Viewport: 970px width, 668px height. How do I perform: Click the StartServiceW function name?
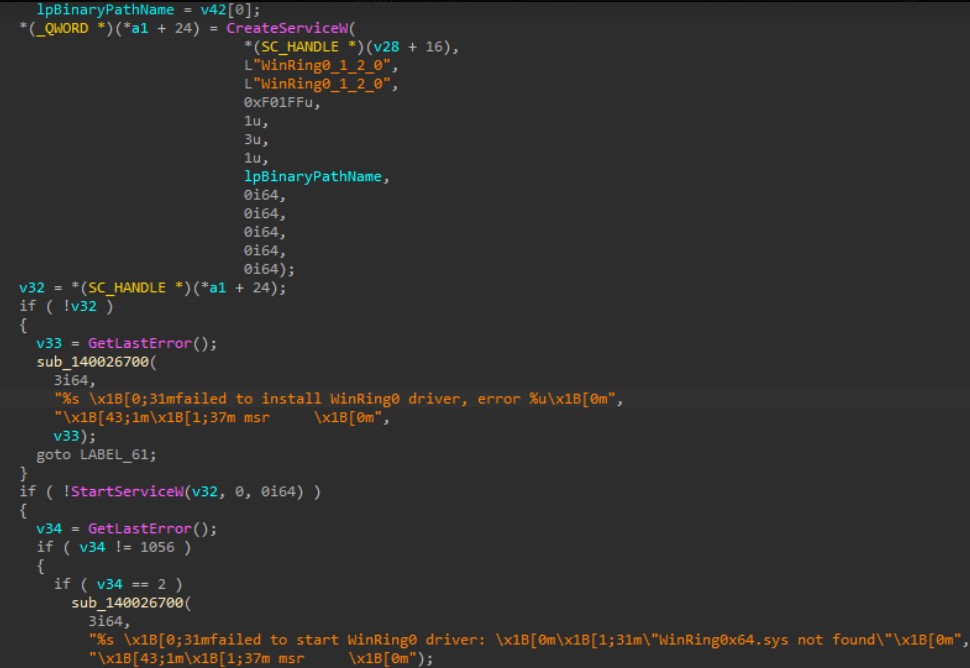point(121,489)
